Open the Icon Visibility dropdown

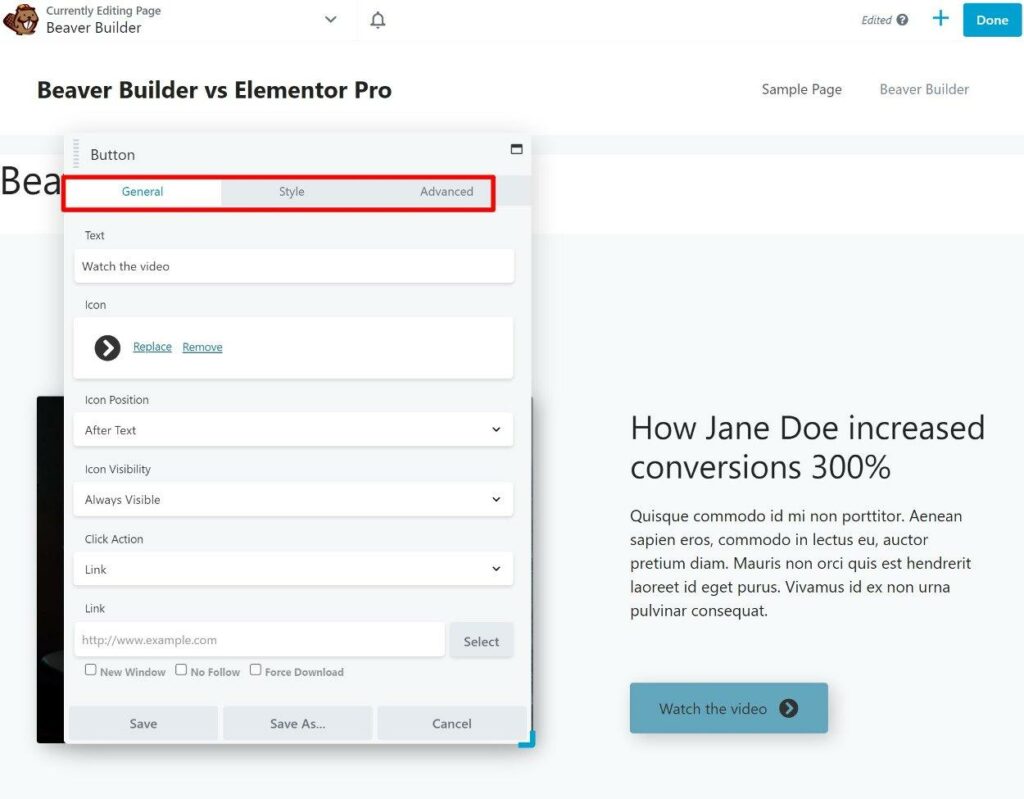293,499
